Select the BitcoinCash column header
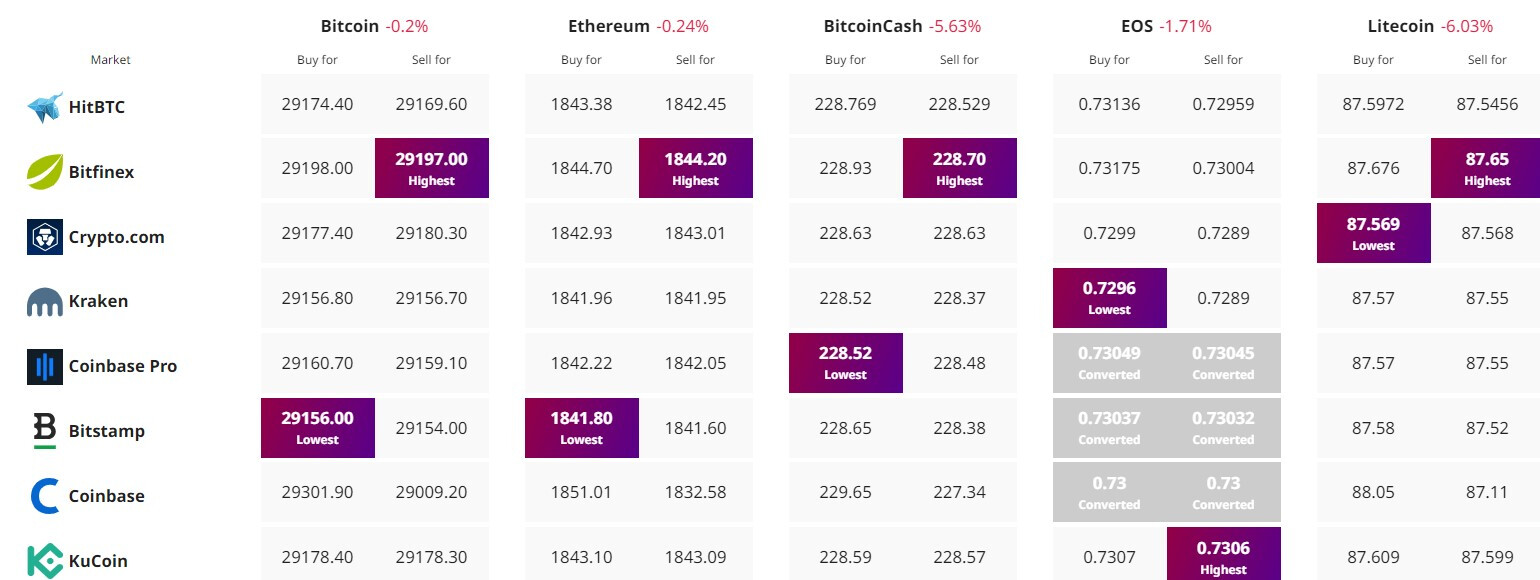The height and width of the screenshot is (580, 1540). pyautogui.click(x=873, y=26)
